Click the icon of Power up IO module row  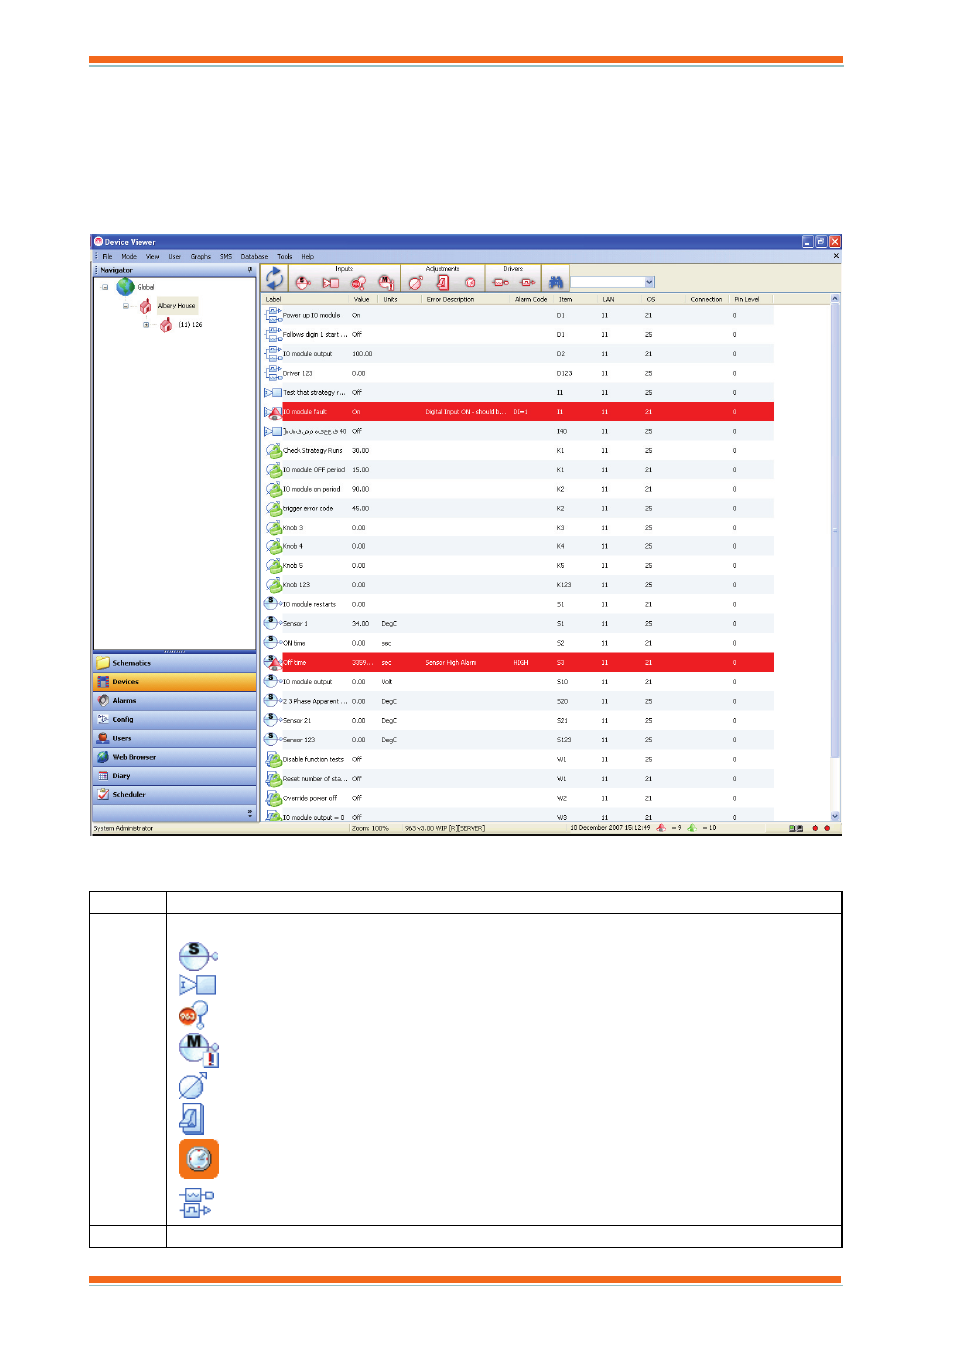273,315
